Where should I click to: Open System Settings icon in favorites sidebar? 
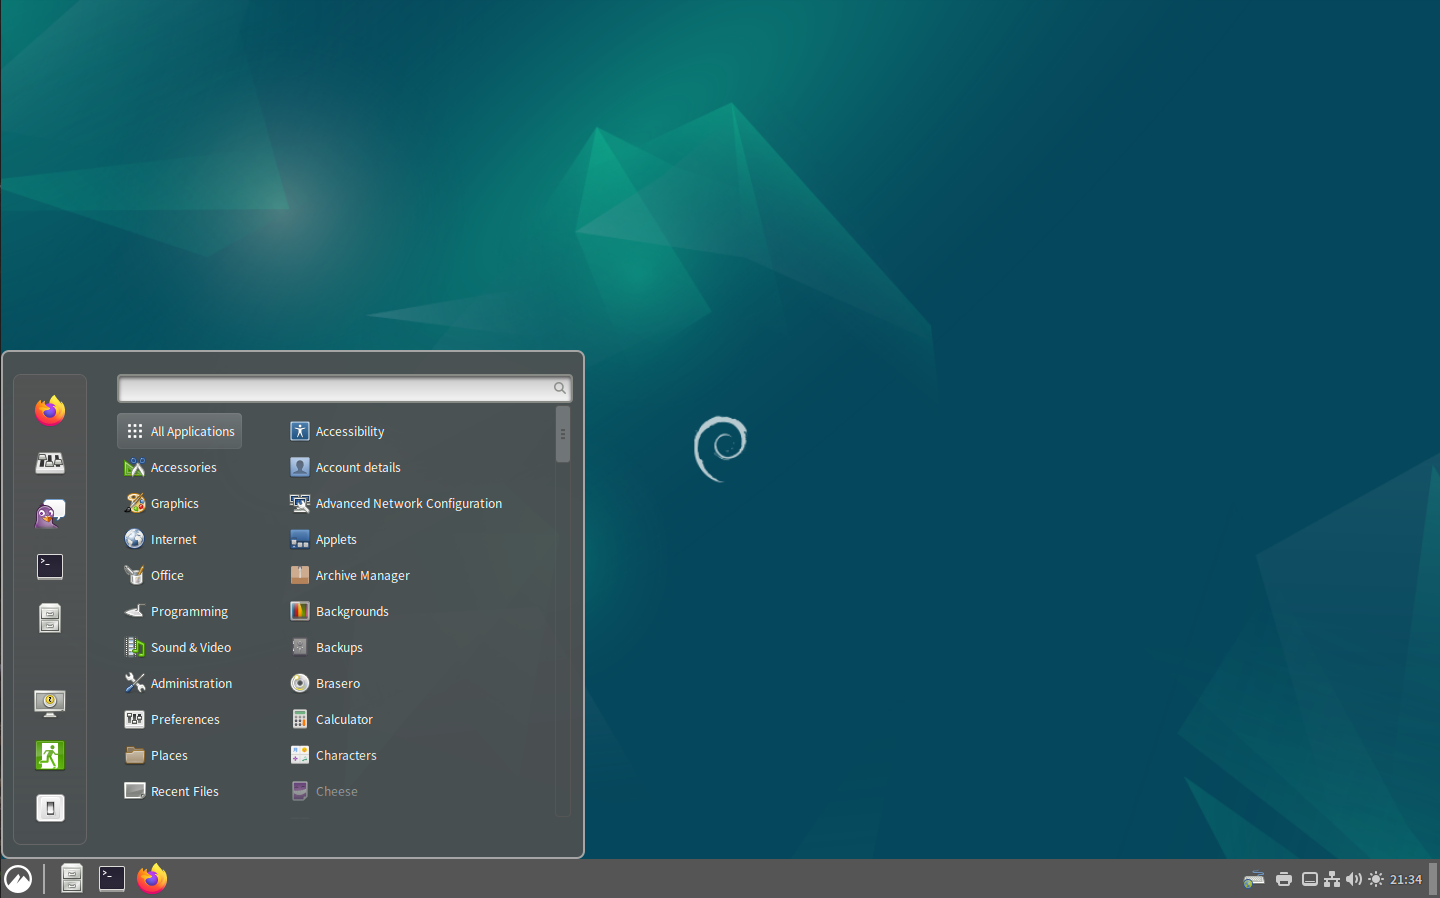tap(50, 462)
